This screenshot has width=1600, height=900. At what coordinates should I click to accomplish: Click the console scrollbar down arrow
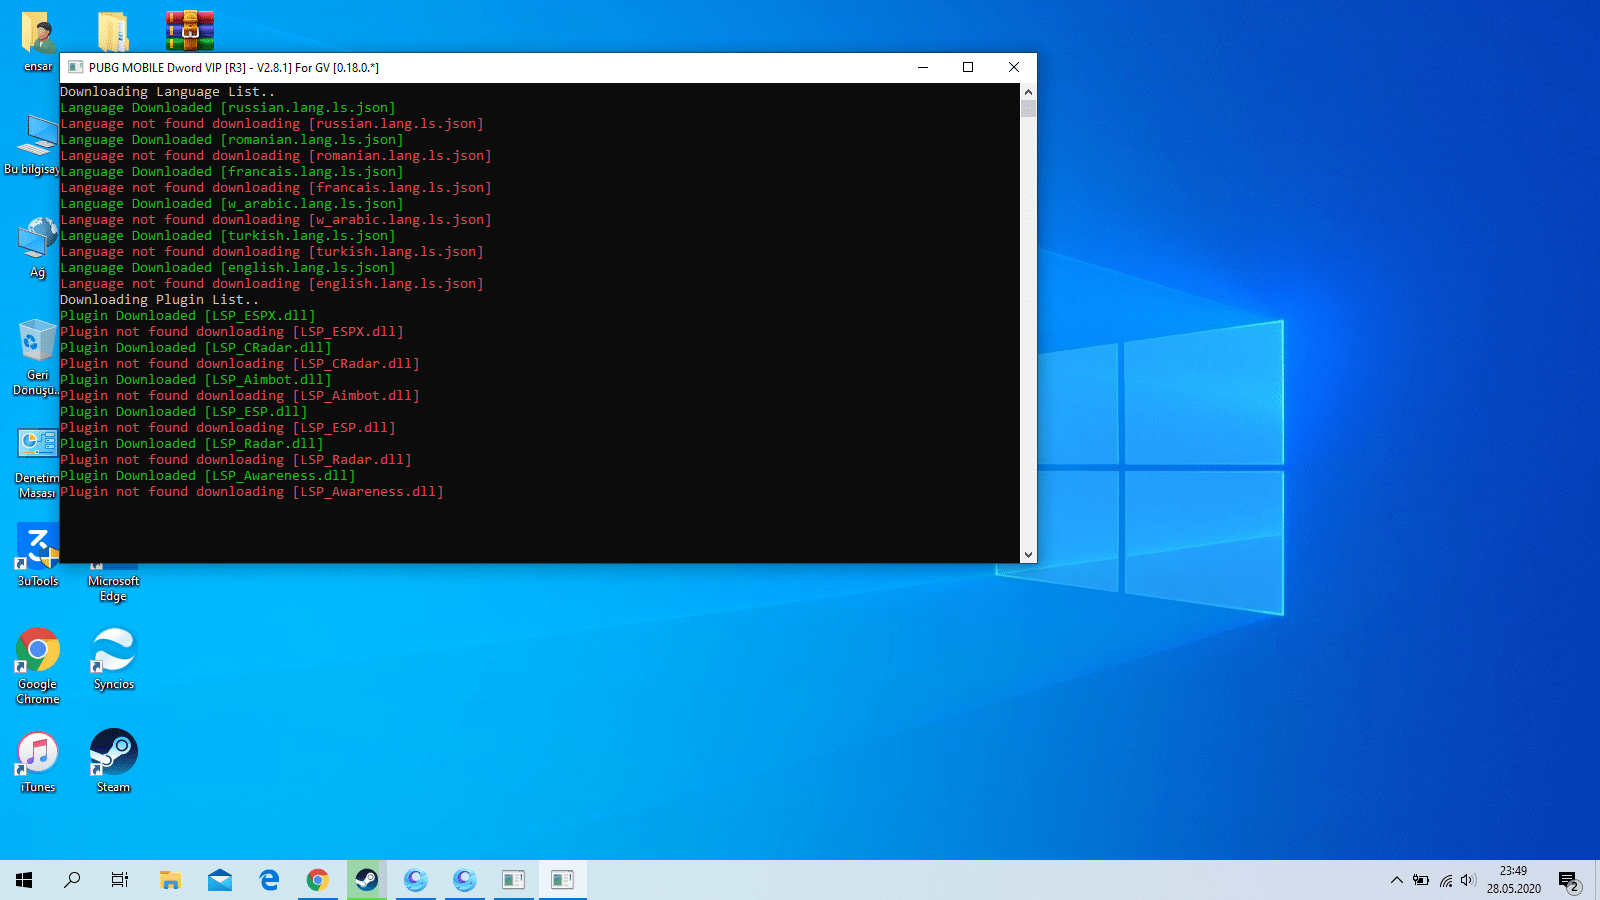[1028, 555]
